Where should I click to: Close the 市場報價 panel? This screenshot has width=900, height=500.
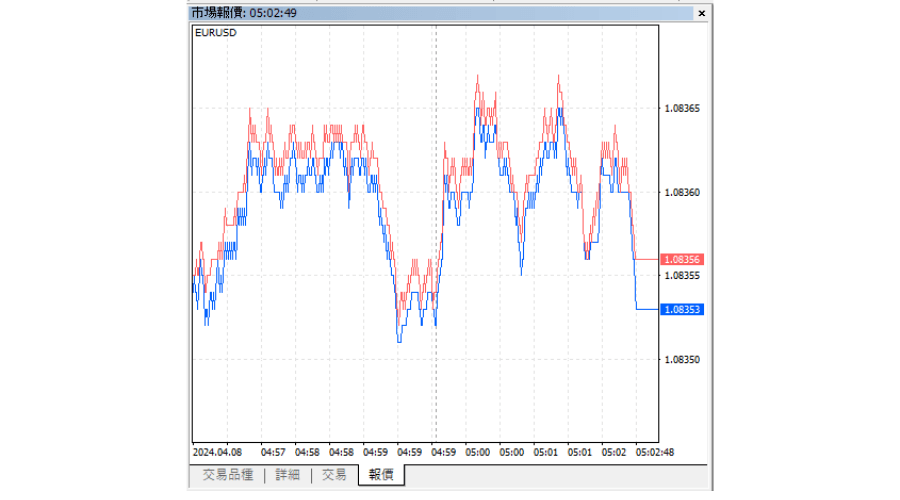[701, 13]
